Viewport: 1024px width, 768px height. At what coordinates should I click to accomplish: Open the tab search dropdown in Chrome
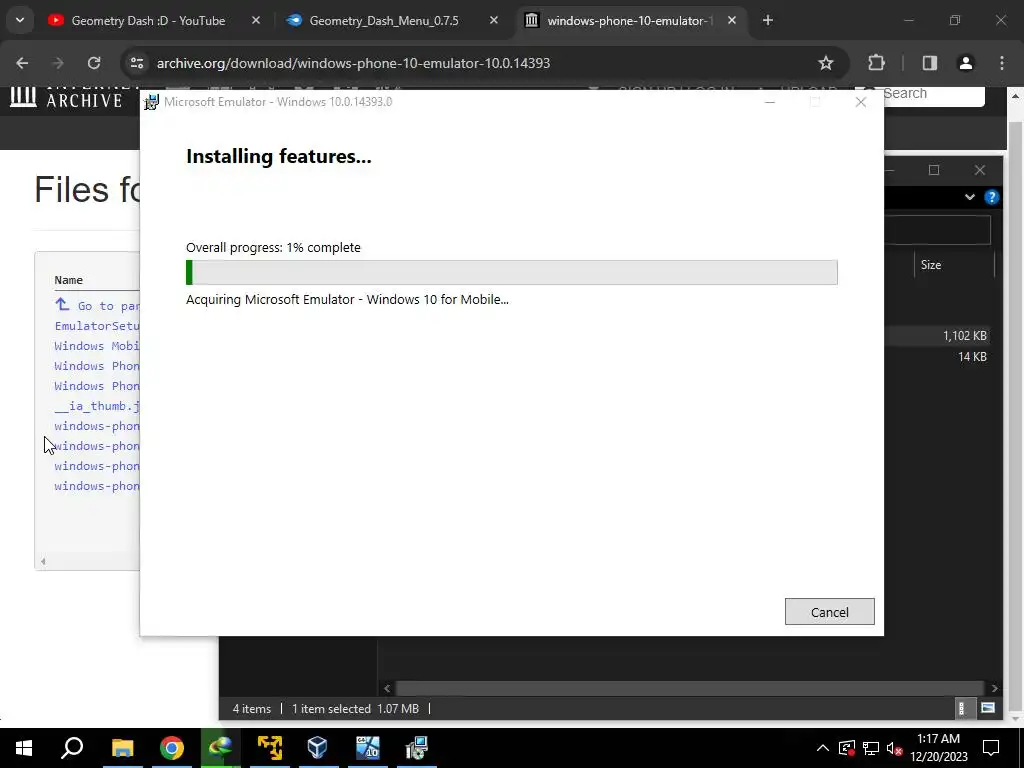[x=20, y=21]
